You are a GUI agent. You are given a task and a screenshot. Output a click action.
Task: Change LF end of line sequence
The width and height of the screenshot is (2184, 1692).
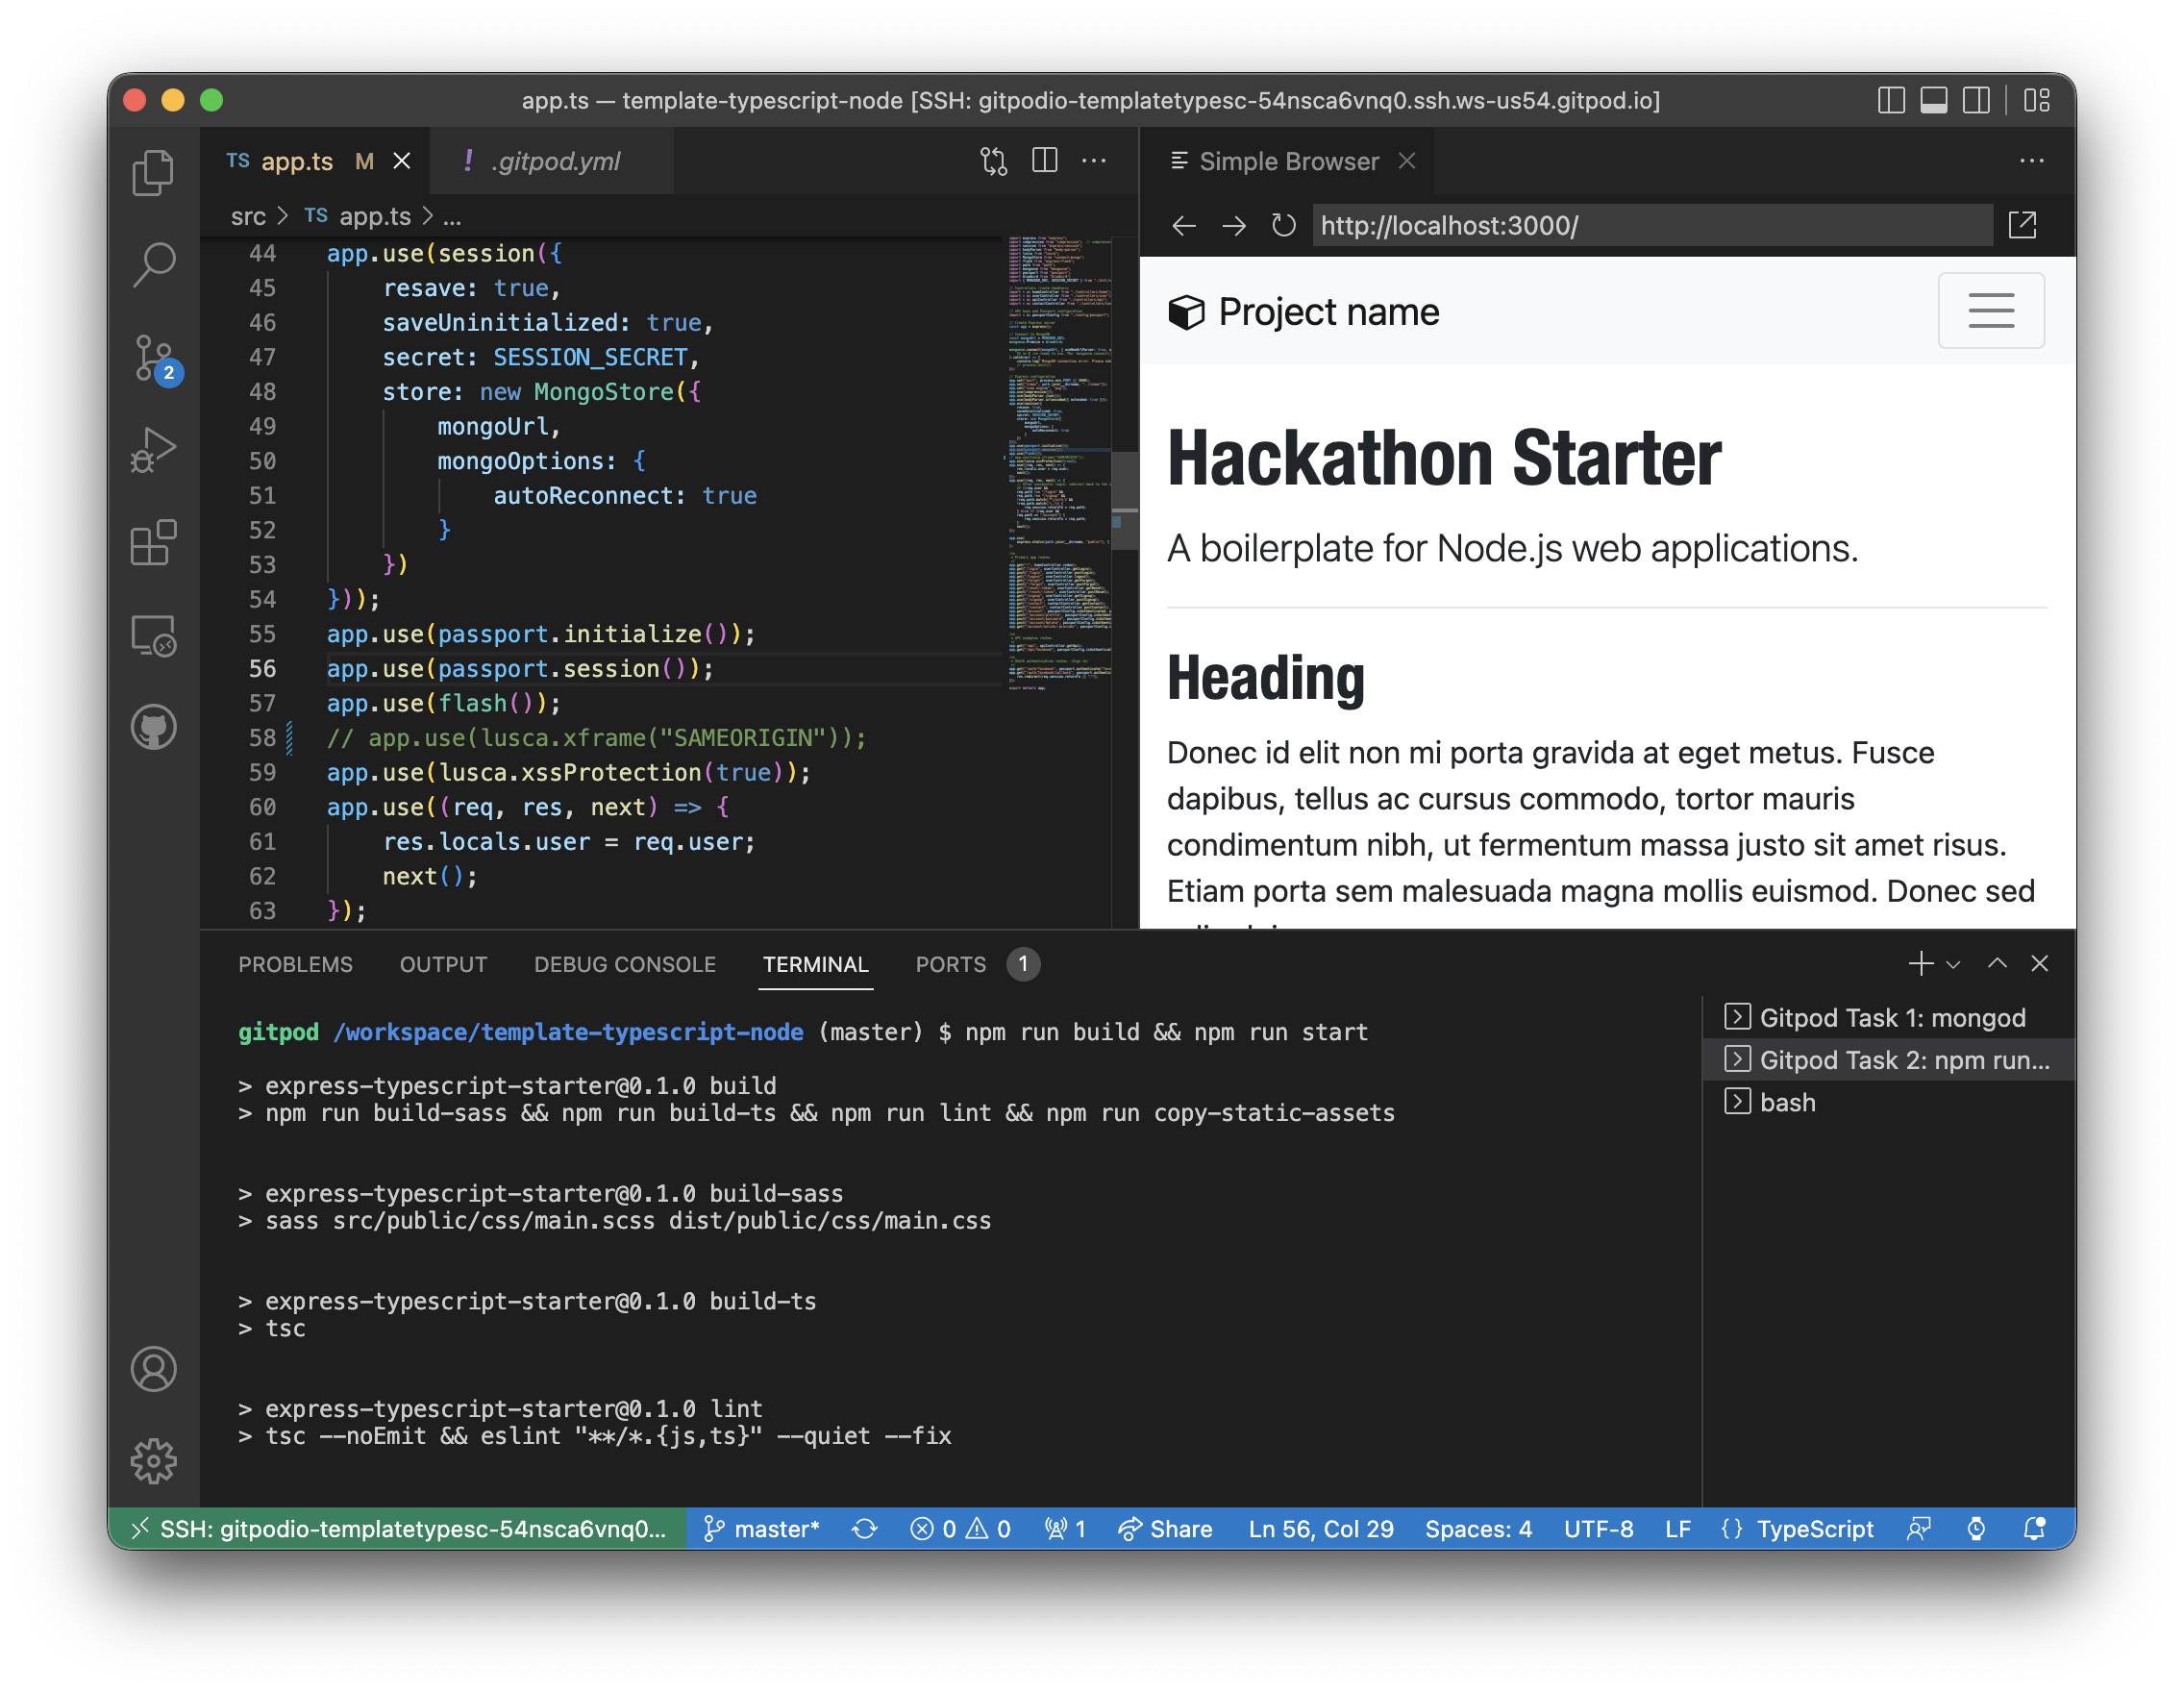pyautogui.click(x=1677, y=1529)
